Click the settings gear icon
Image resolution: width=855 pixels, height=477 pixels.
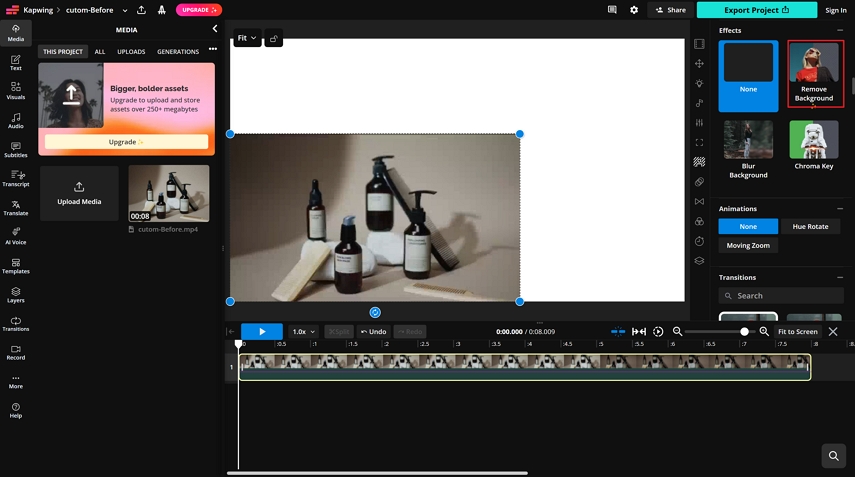click(634, 10)
